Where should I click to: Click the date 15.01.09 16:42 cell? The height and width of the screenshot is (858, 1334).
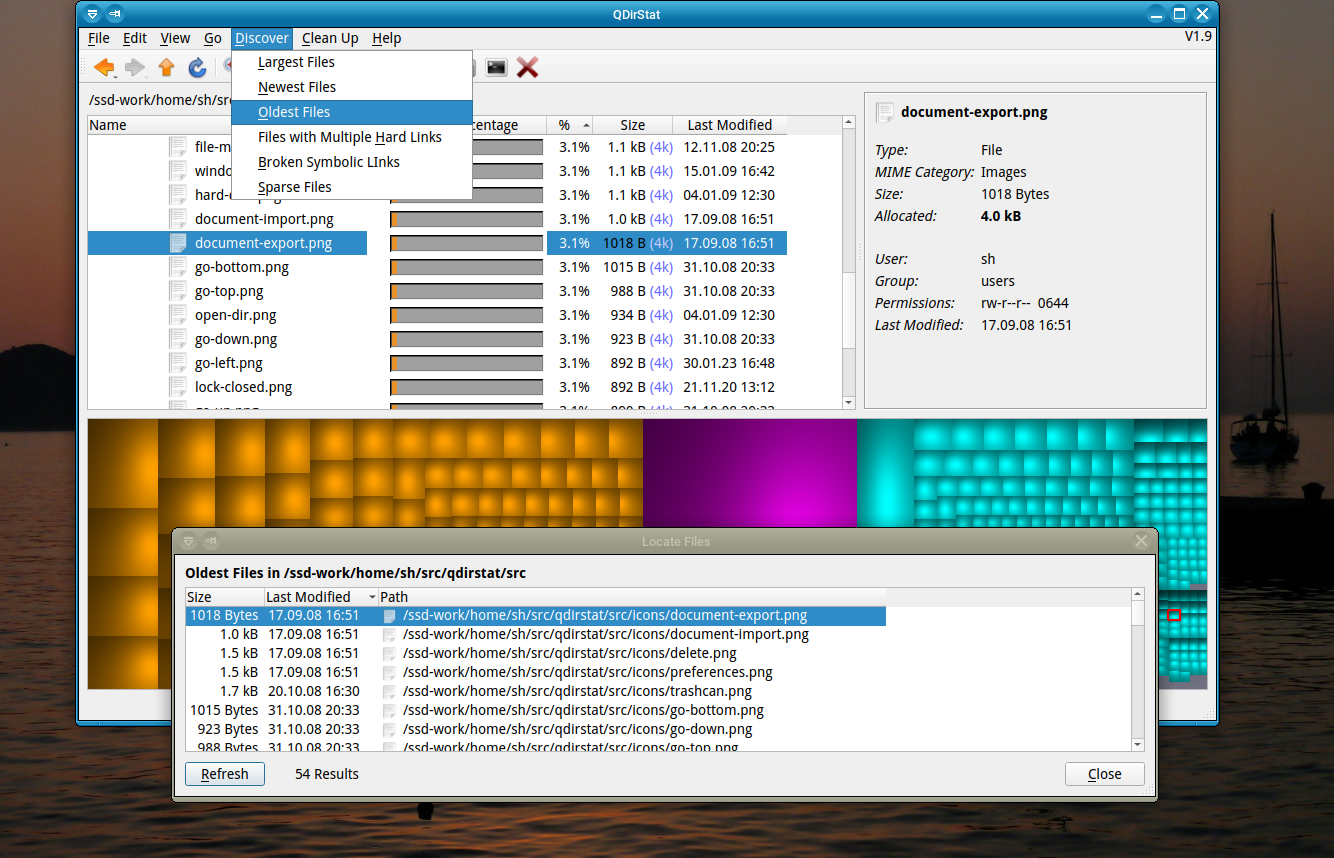[729, 171]
